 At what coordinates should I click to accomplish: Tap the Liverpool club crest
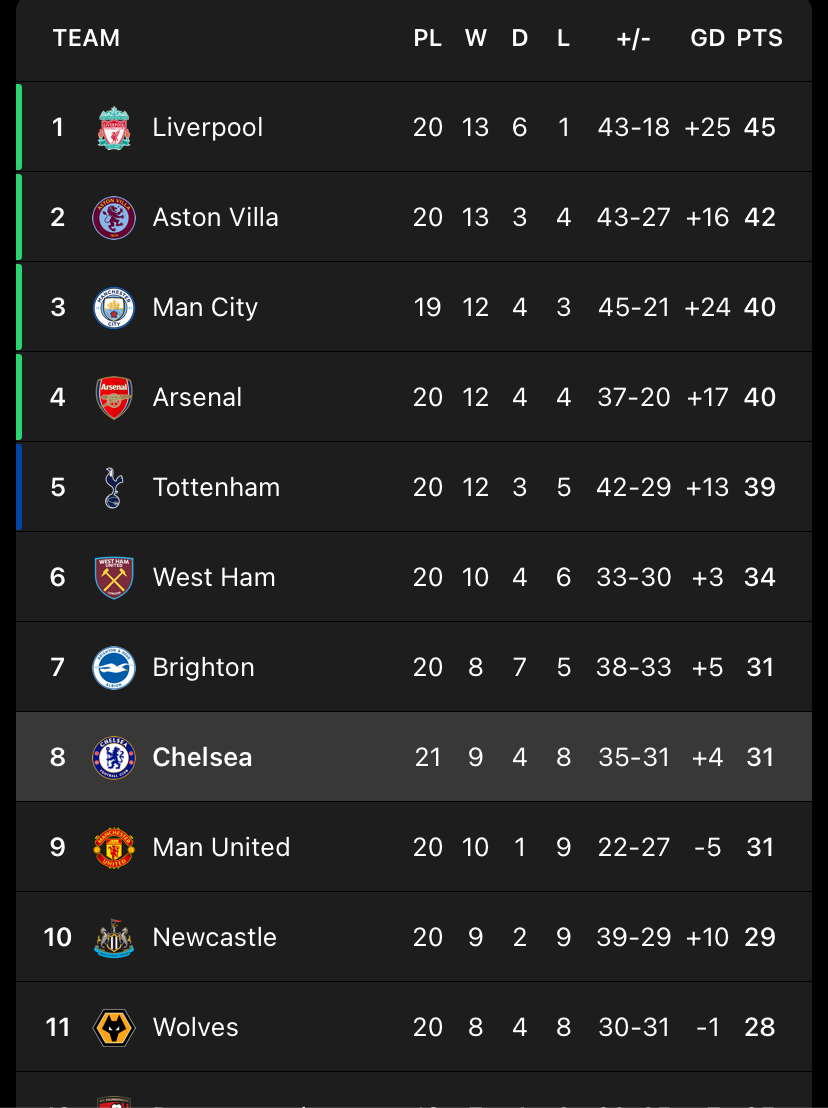(114, 128)
